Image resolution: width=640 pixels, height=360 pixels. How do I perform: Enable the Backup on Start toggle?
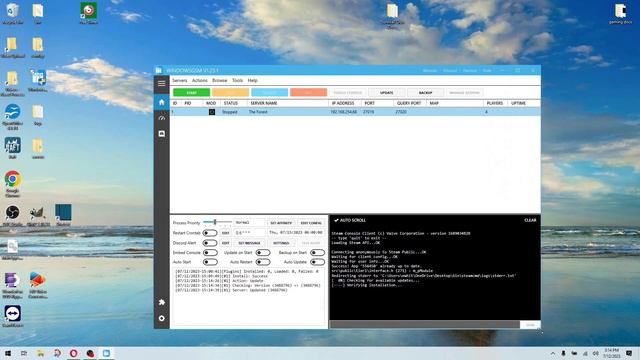[317, 253]
